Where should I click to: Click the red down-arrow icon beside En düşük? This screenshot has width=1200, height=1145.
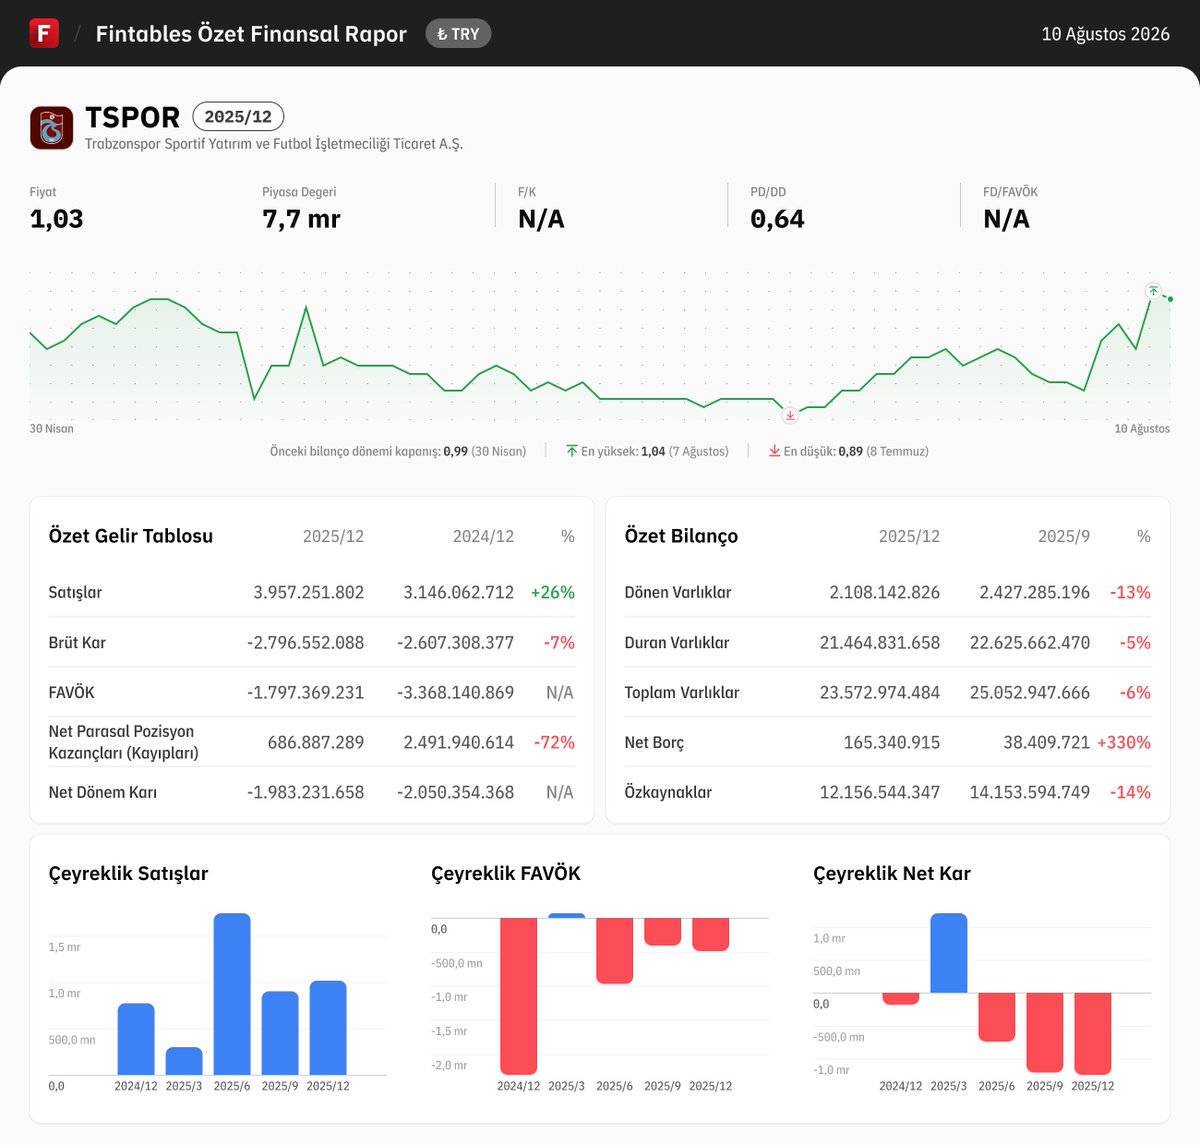(774, 451)
